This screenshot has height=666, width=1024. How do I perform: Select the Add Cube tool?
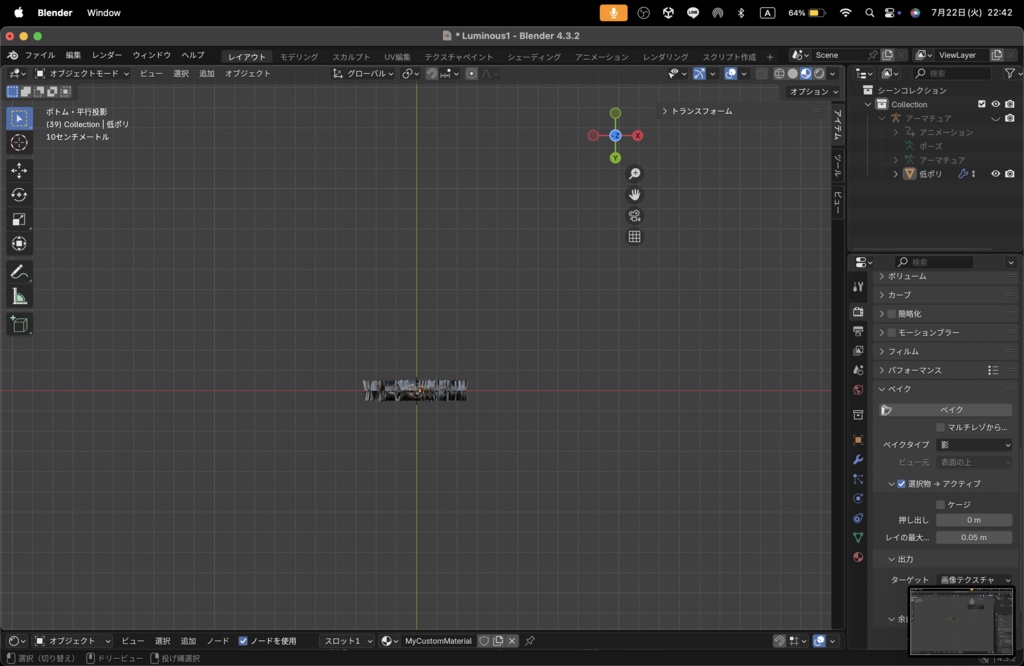(x=19, y=324)
